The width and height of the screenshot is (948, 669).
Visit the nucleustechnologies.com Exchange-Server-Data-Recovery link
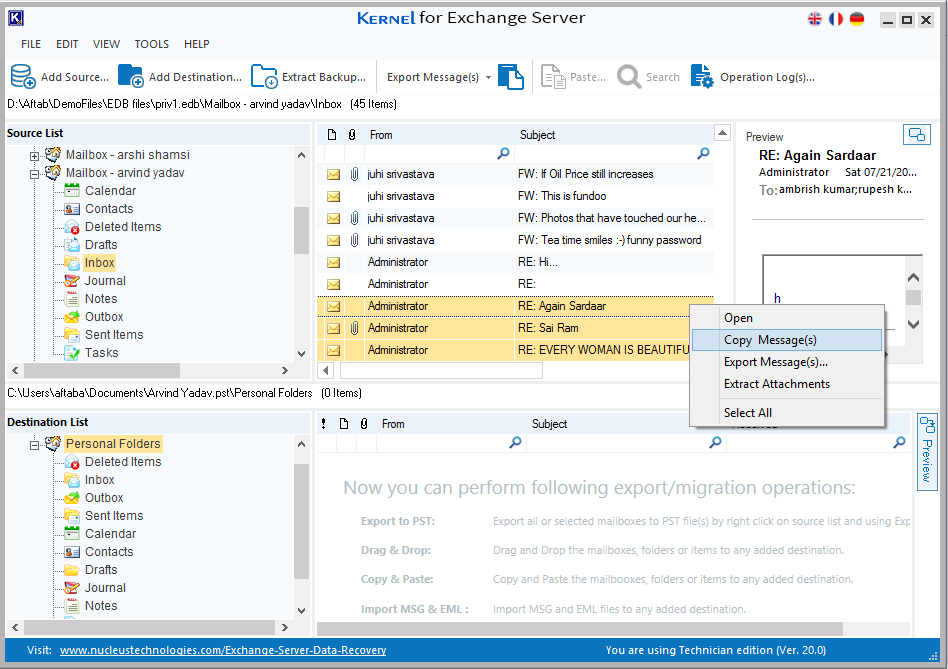(x=223, y=650)
